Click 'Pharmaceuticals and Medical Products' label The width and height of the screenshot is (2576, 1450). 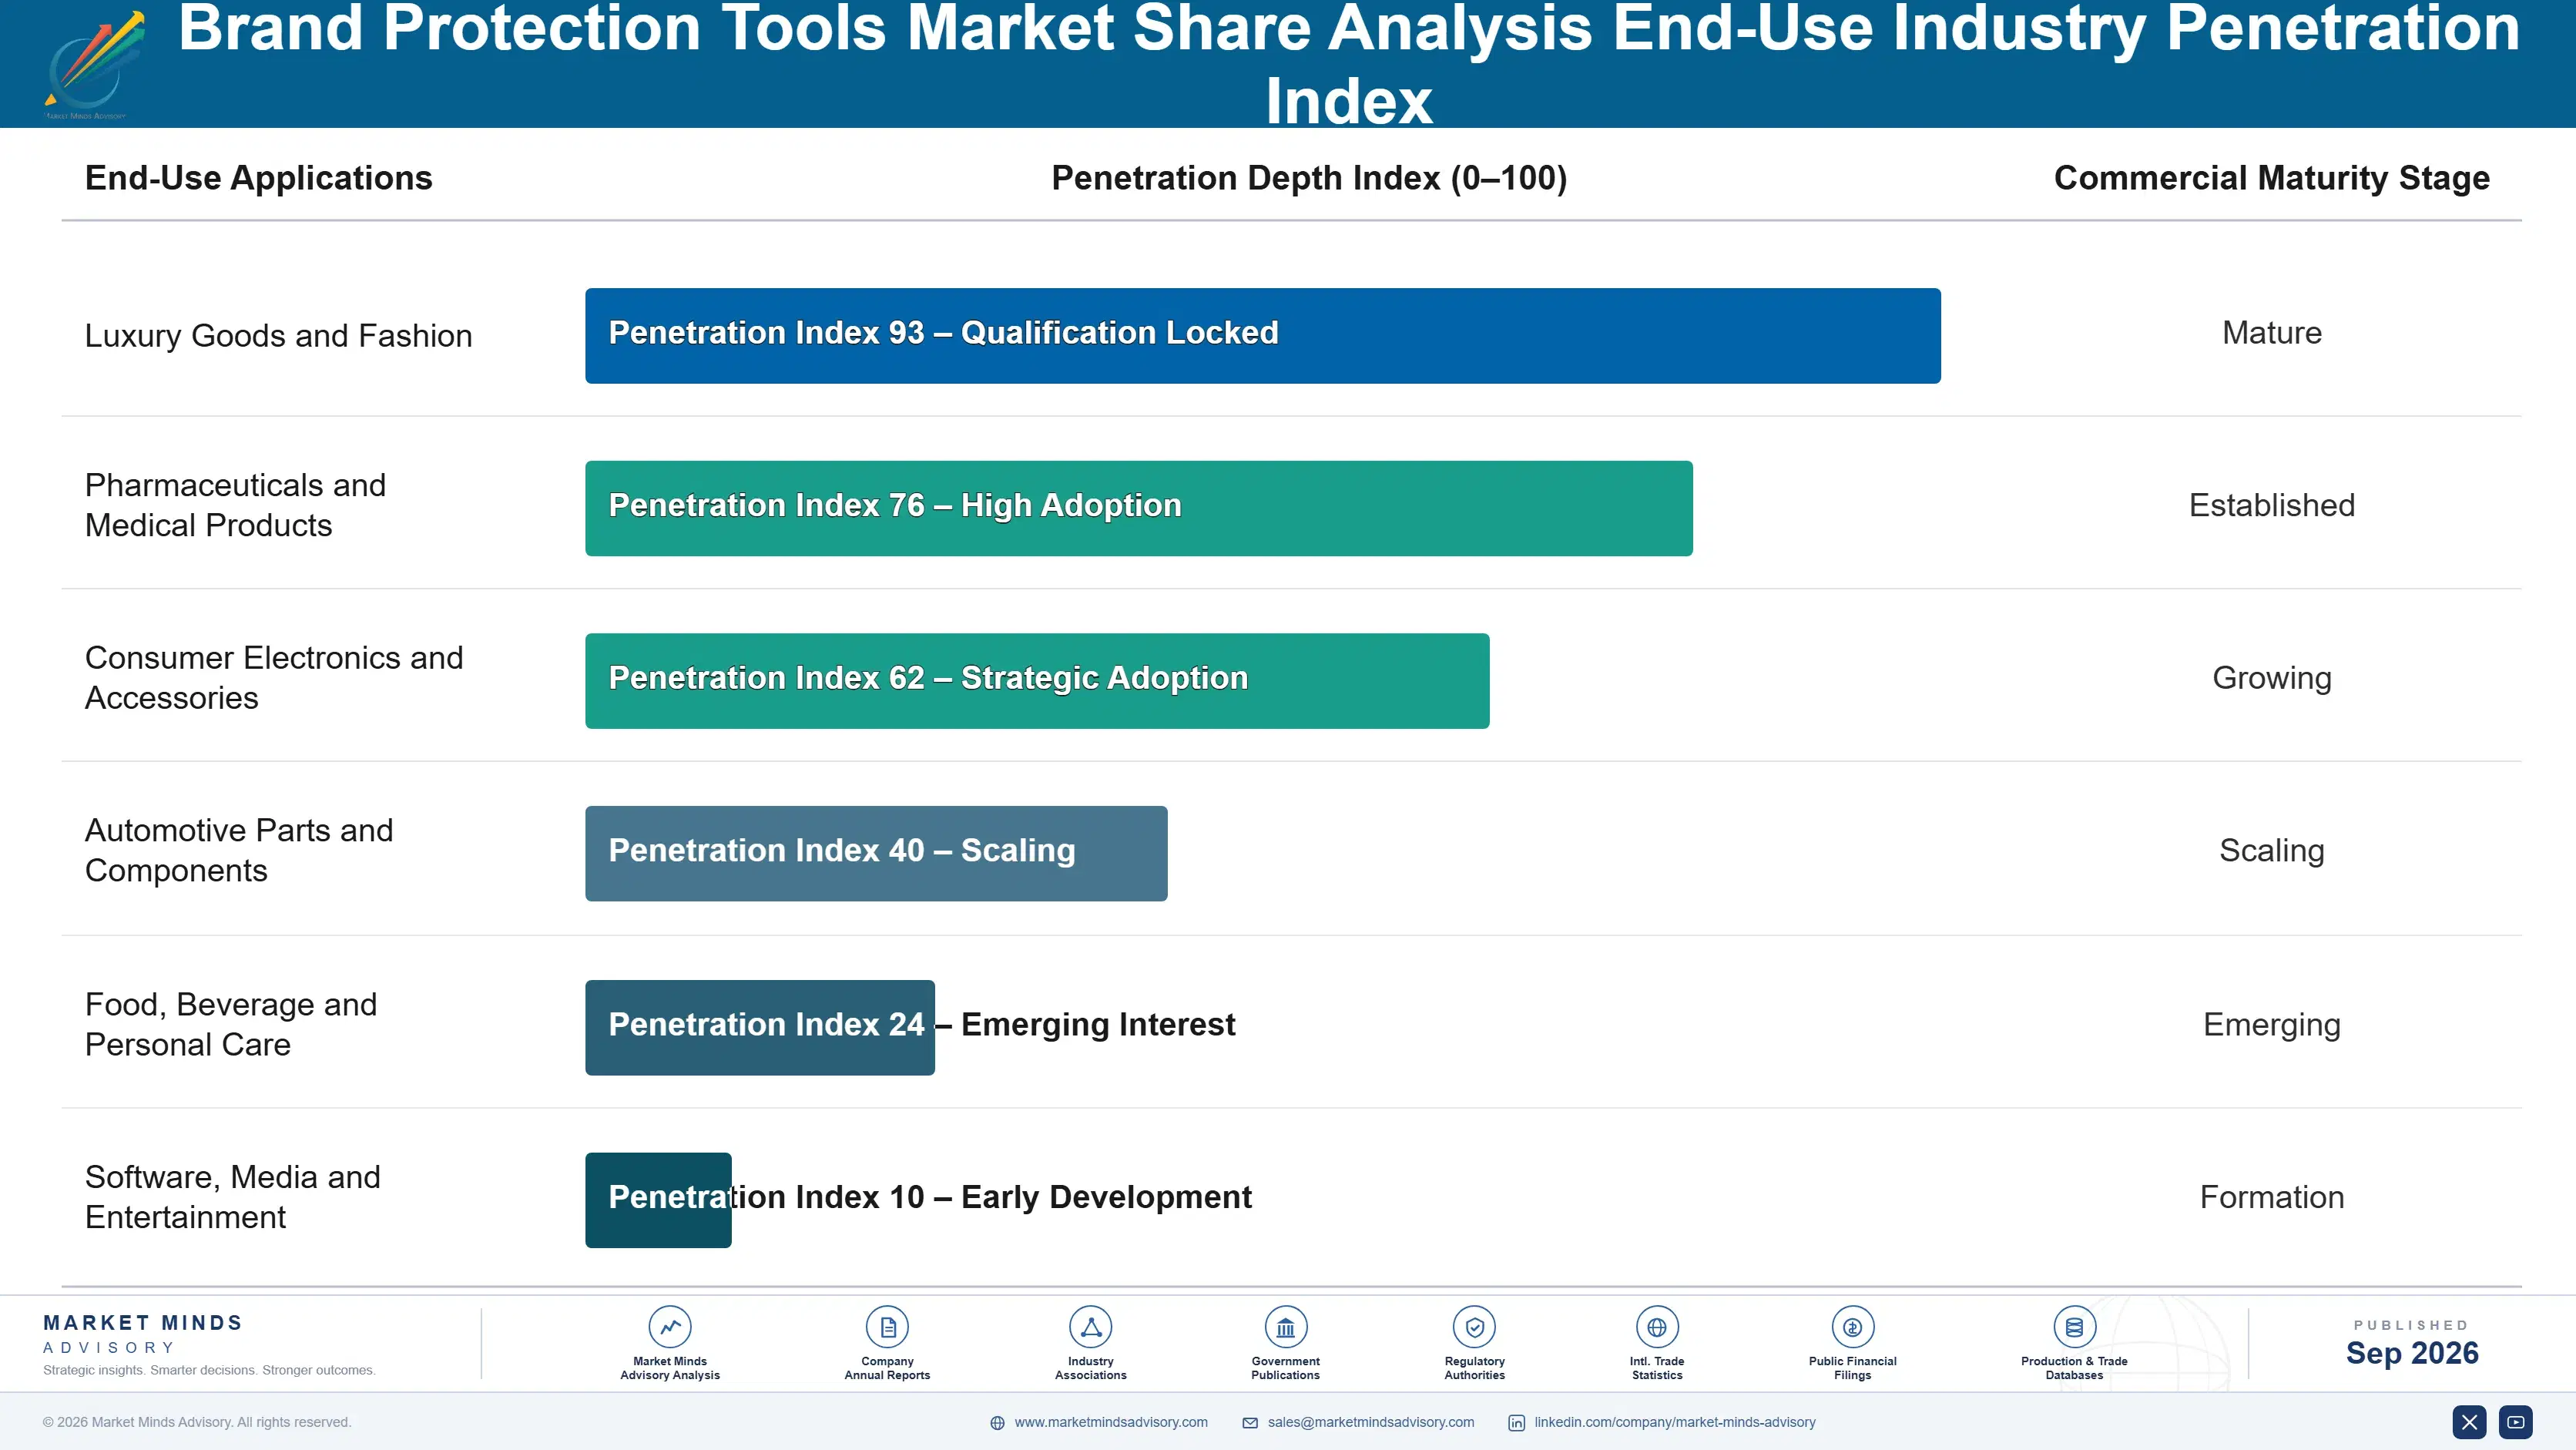point(235,505)
